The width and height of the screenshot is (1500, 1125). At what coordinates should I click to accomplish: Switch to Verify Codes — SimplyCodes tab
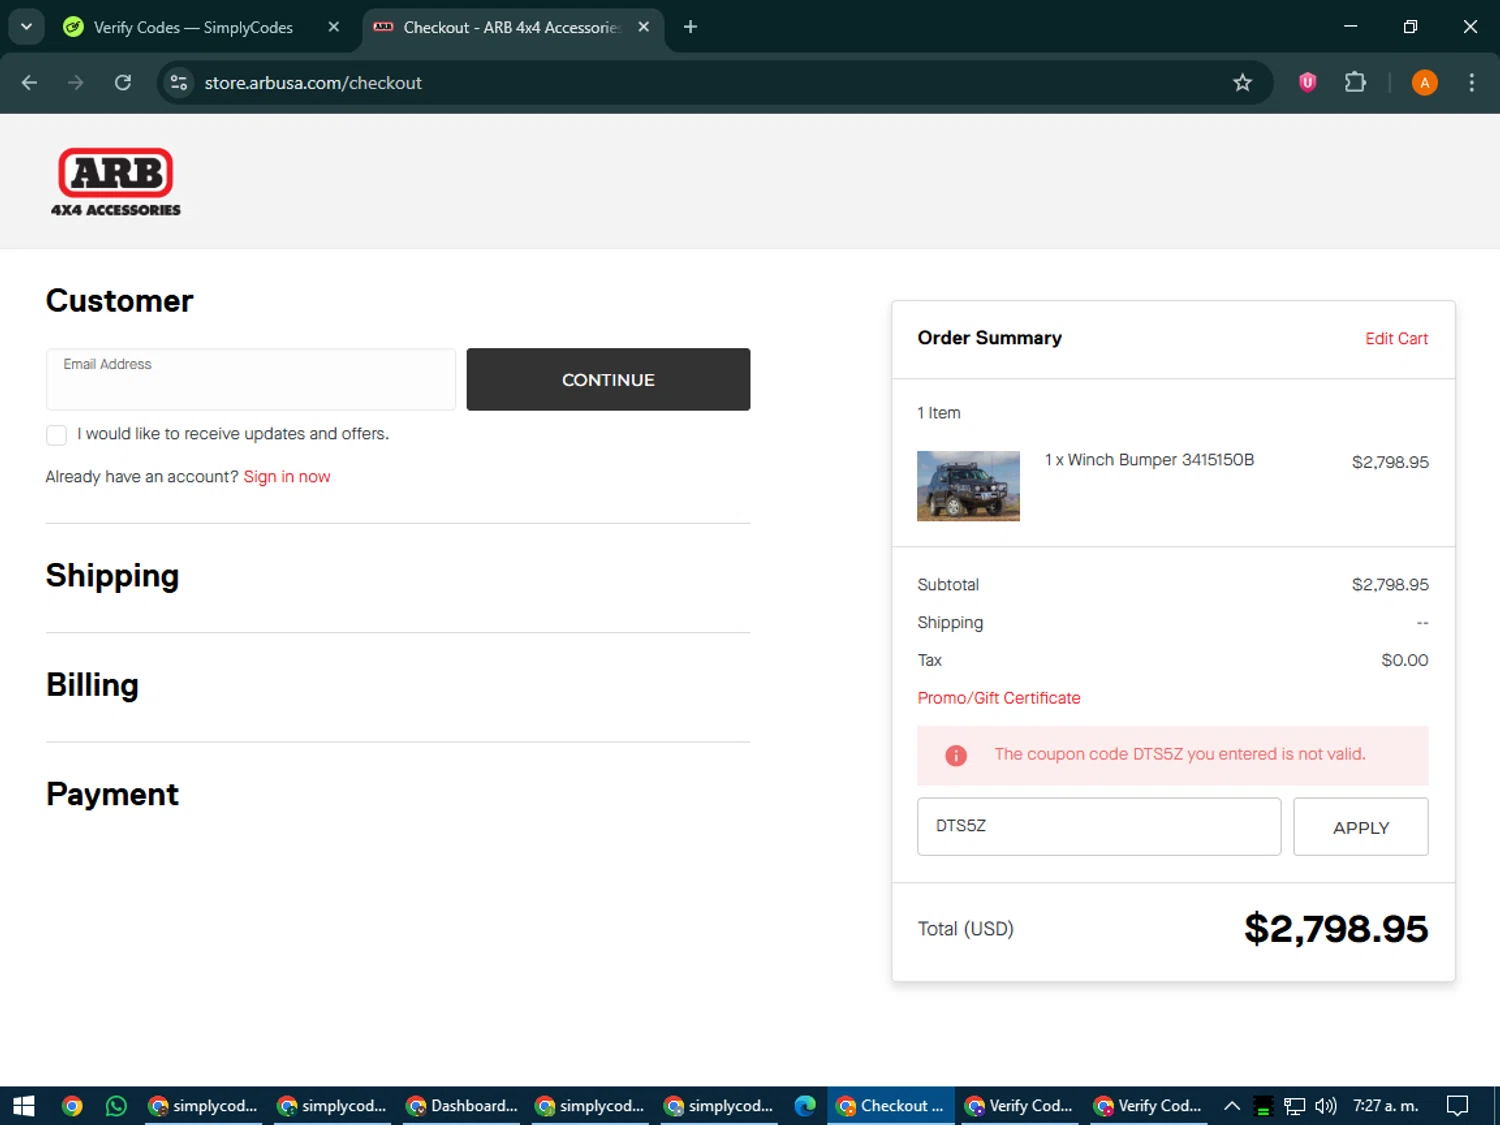tap(193, 27)
